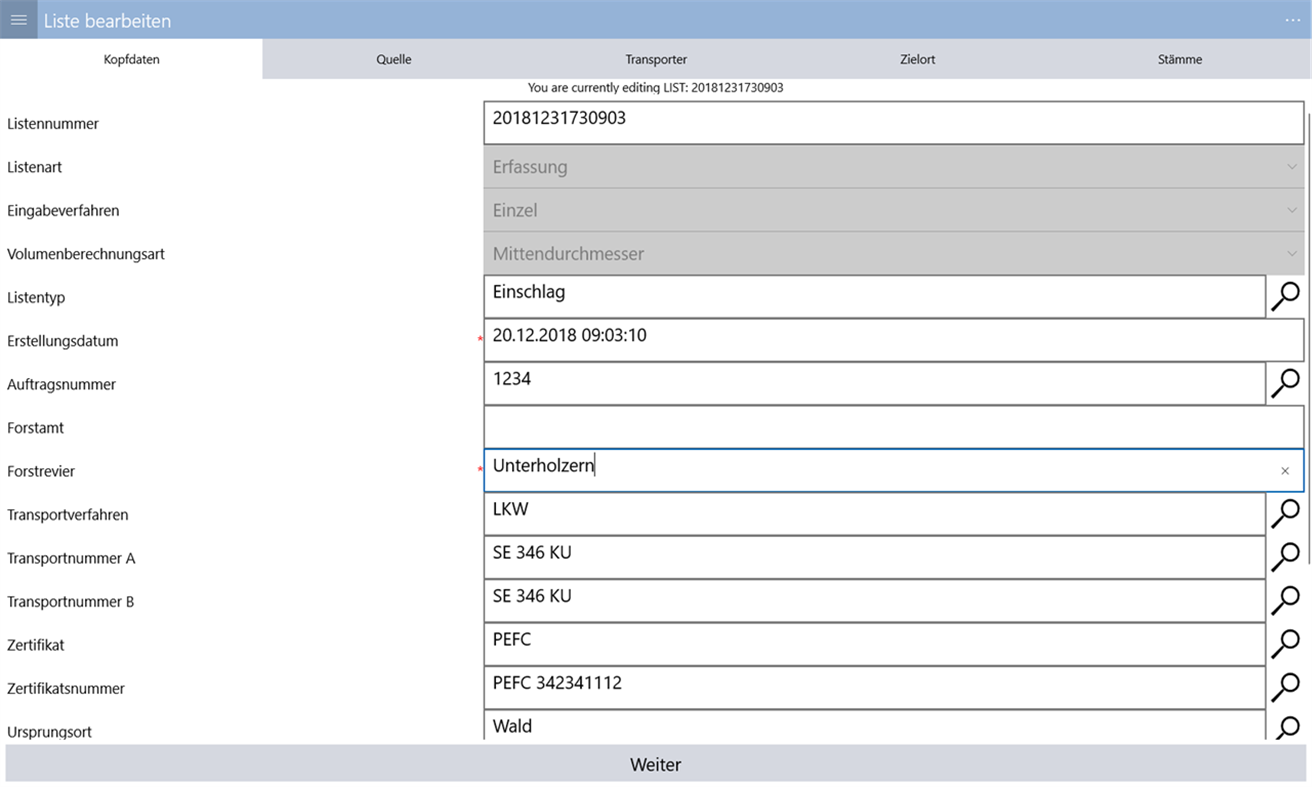The image size is (1312, 787).
Task: Open the Volumenberechnungsart dropdown showing Mittendurchmesser
Action: click(1290, 253)
